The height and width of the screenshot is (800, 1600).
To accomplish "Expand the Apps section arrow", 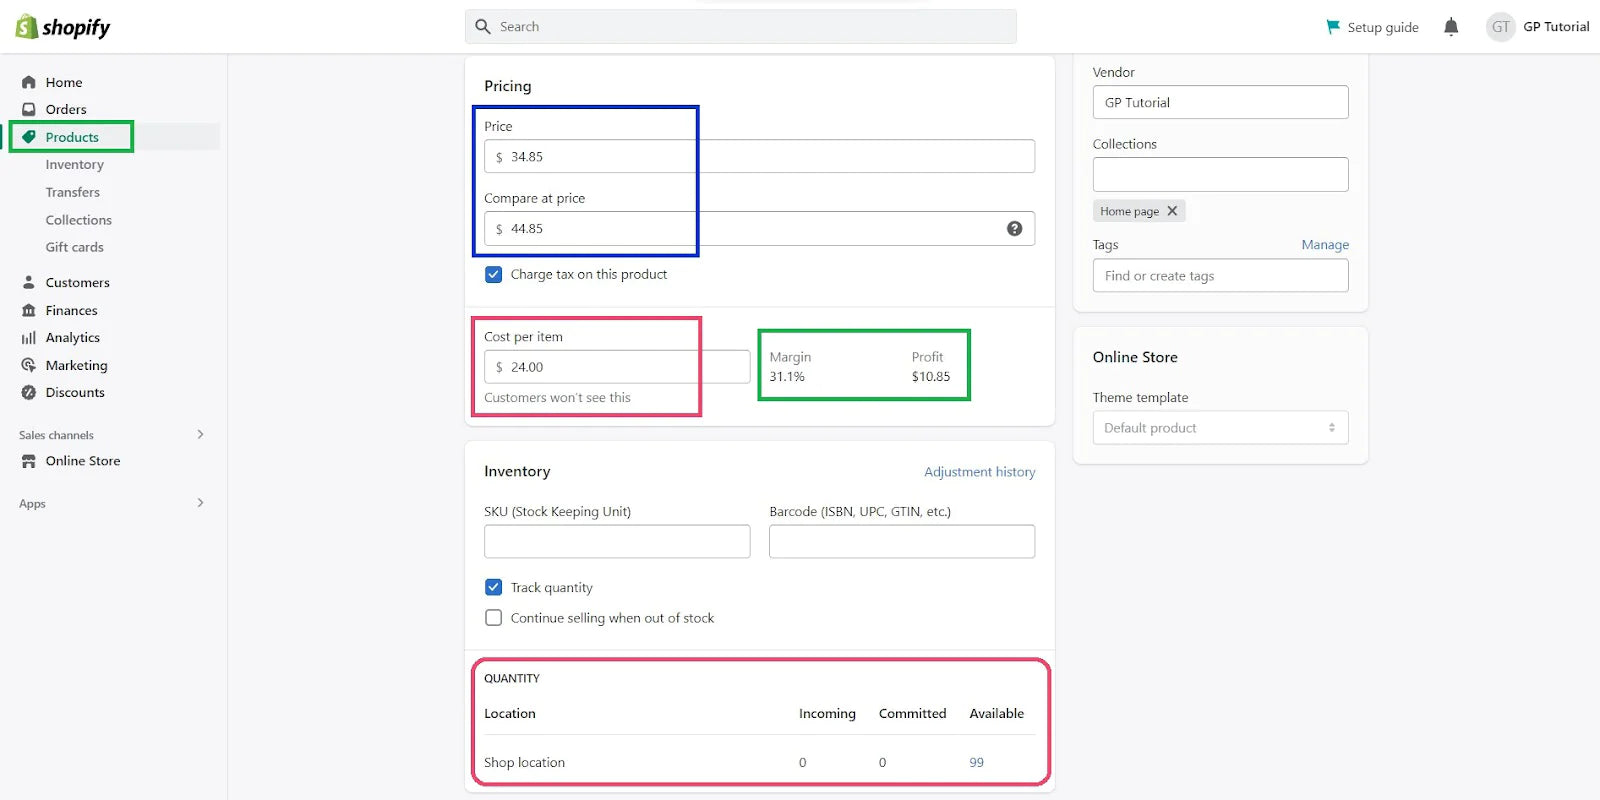I will tap(200, 503).
